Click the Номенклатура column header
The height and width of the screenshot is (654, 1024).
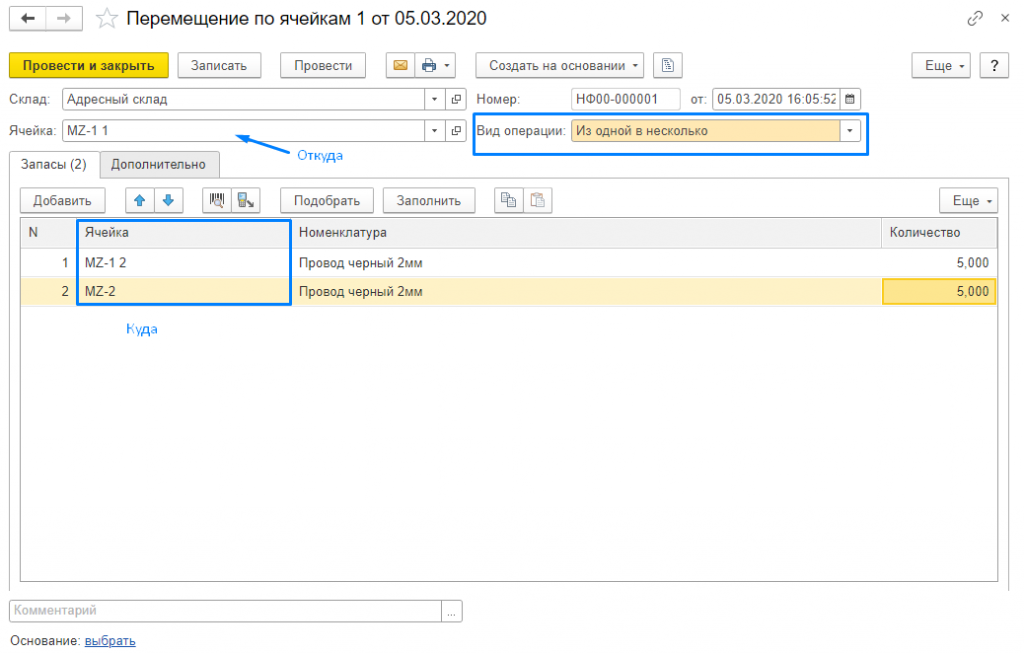tap(586, 233)
